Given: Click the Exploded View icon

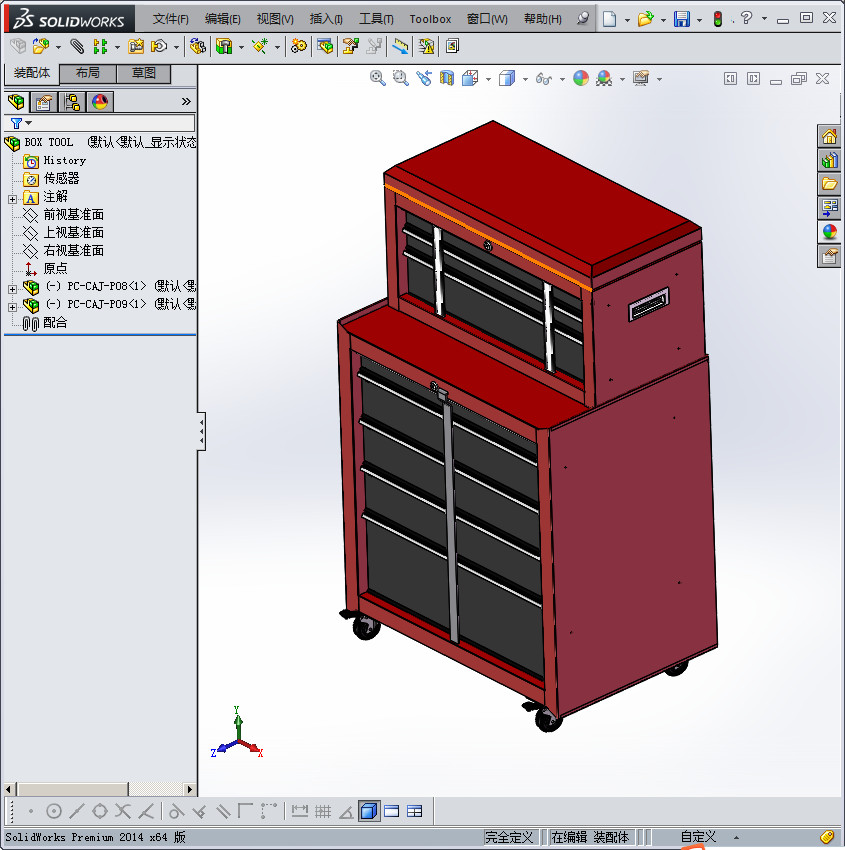Looking at the screenshot, I should [x=351, y=47].
